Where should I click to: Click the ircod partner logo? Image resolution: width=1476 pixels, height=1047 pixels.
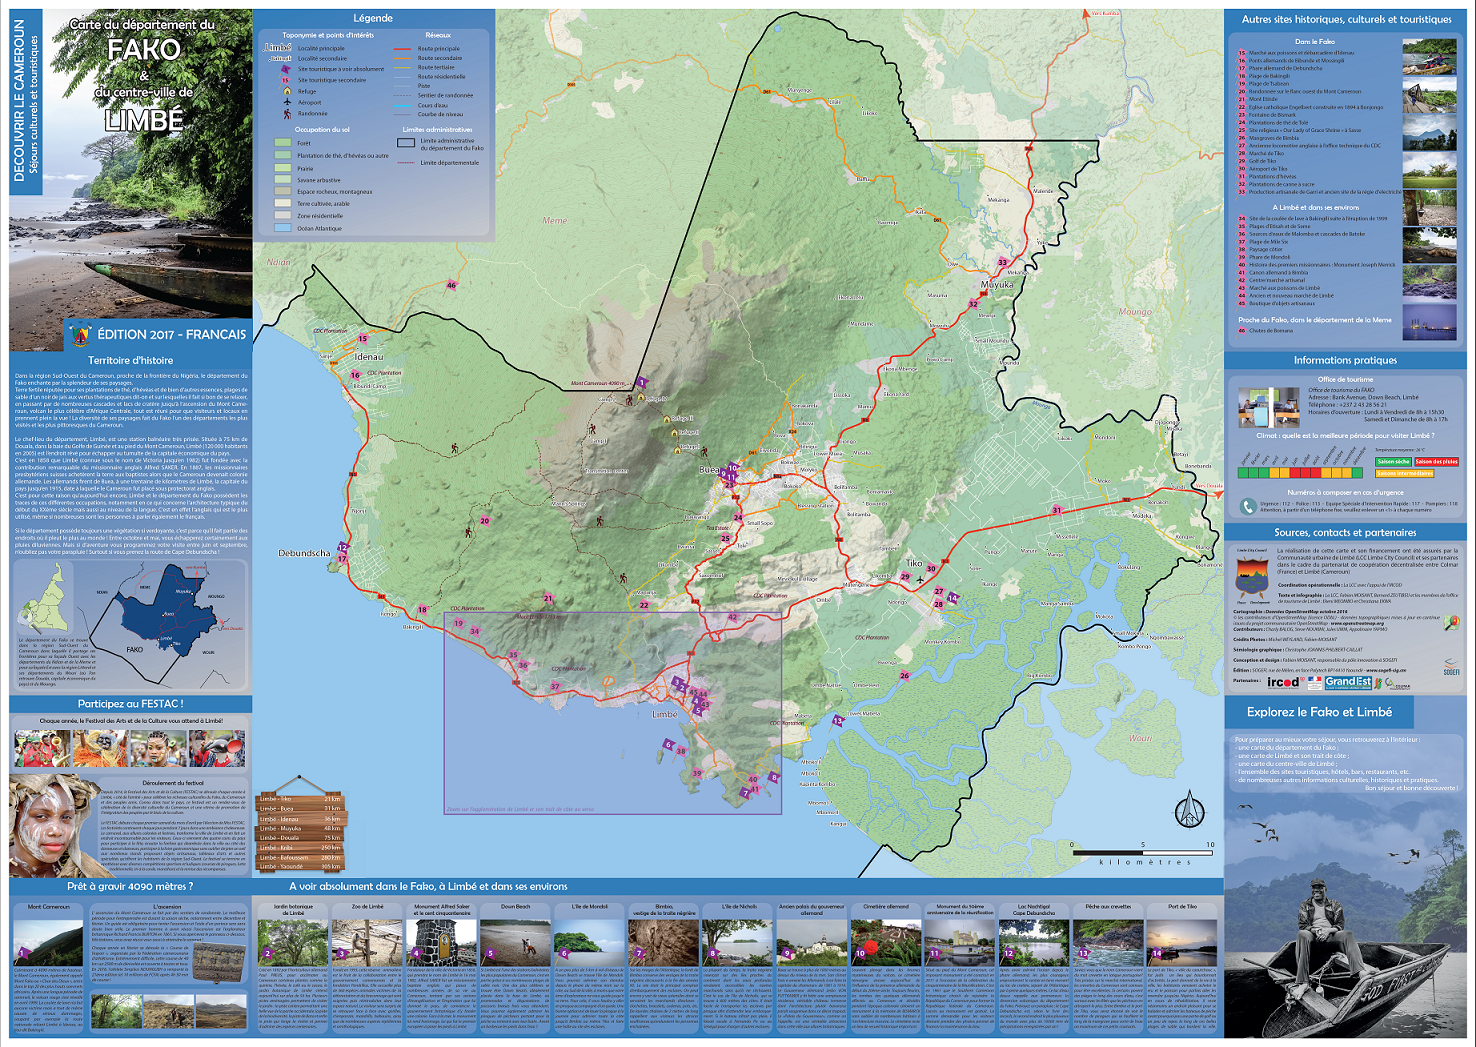1283,682
